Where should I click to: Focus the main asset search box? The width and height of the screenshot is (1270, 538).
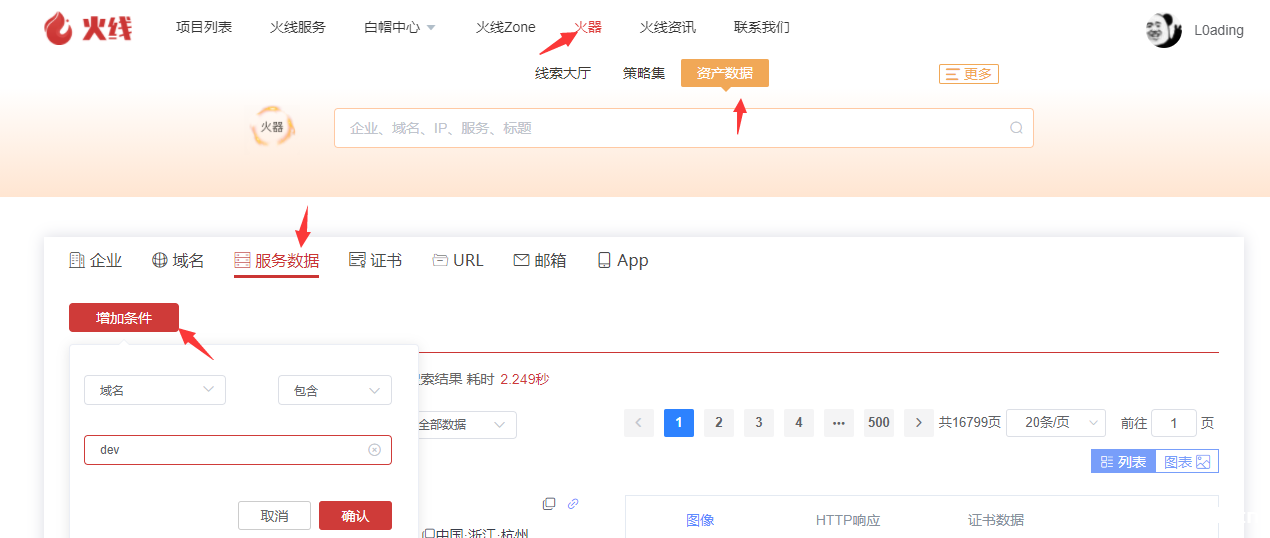point(670,128)
